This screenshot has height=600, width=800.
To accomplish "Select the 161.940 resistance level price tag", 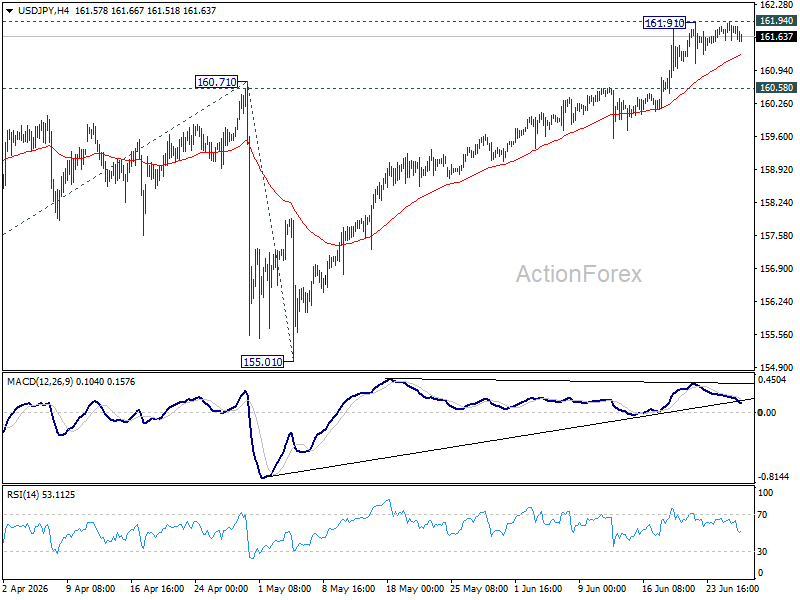I will tap(776, 21).
